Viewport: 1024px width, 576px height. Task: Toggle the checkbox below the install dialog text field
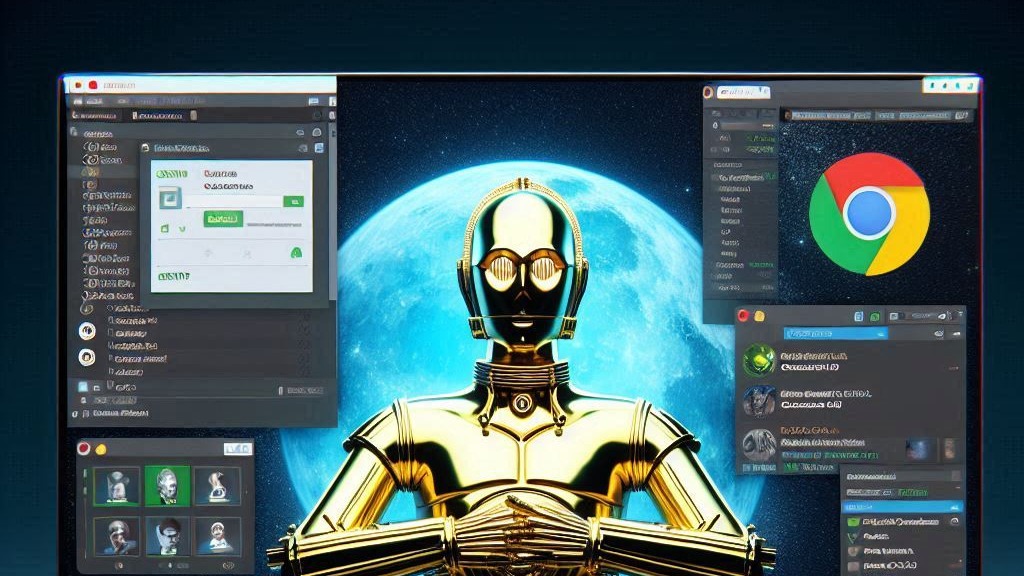click(164, 228)
